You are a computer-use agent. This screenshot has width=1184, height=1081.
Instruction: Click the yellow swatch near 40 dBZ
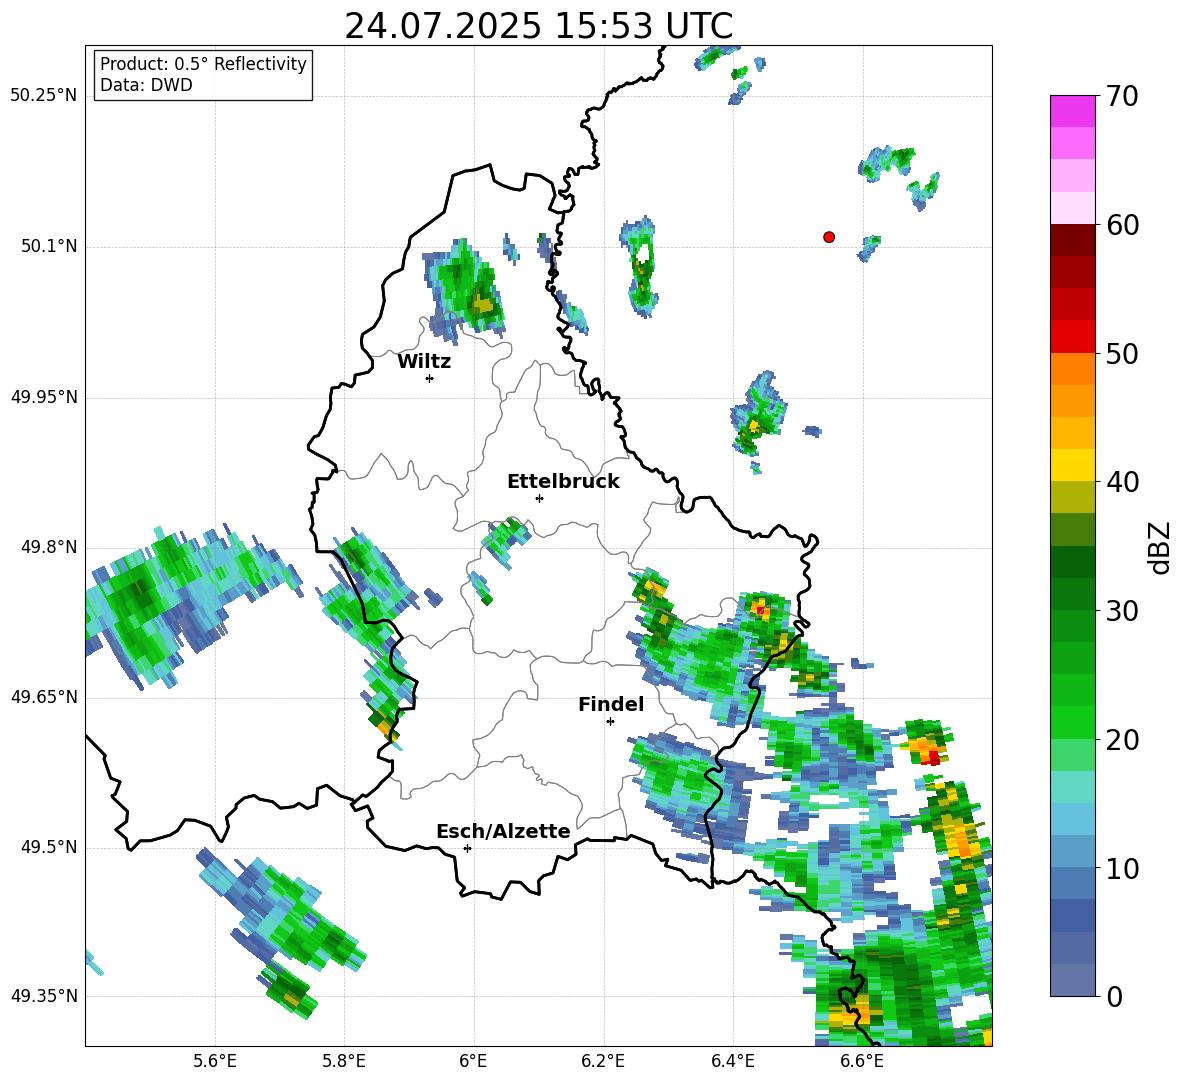[x=1072, y=465]
